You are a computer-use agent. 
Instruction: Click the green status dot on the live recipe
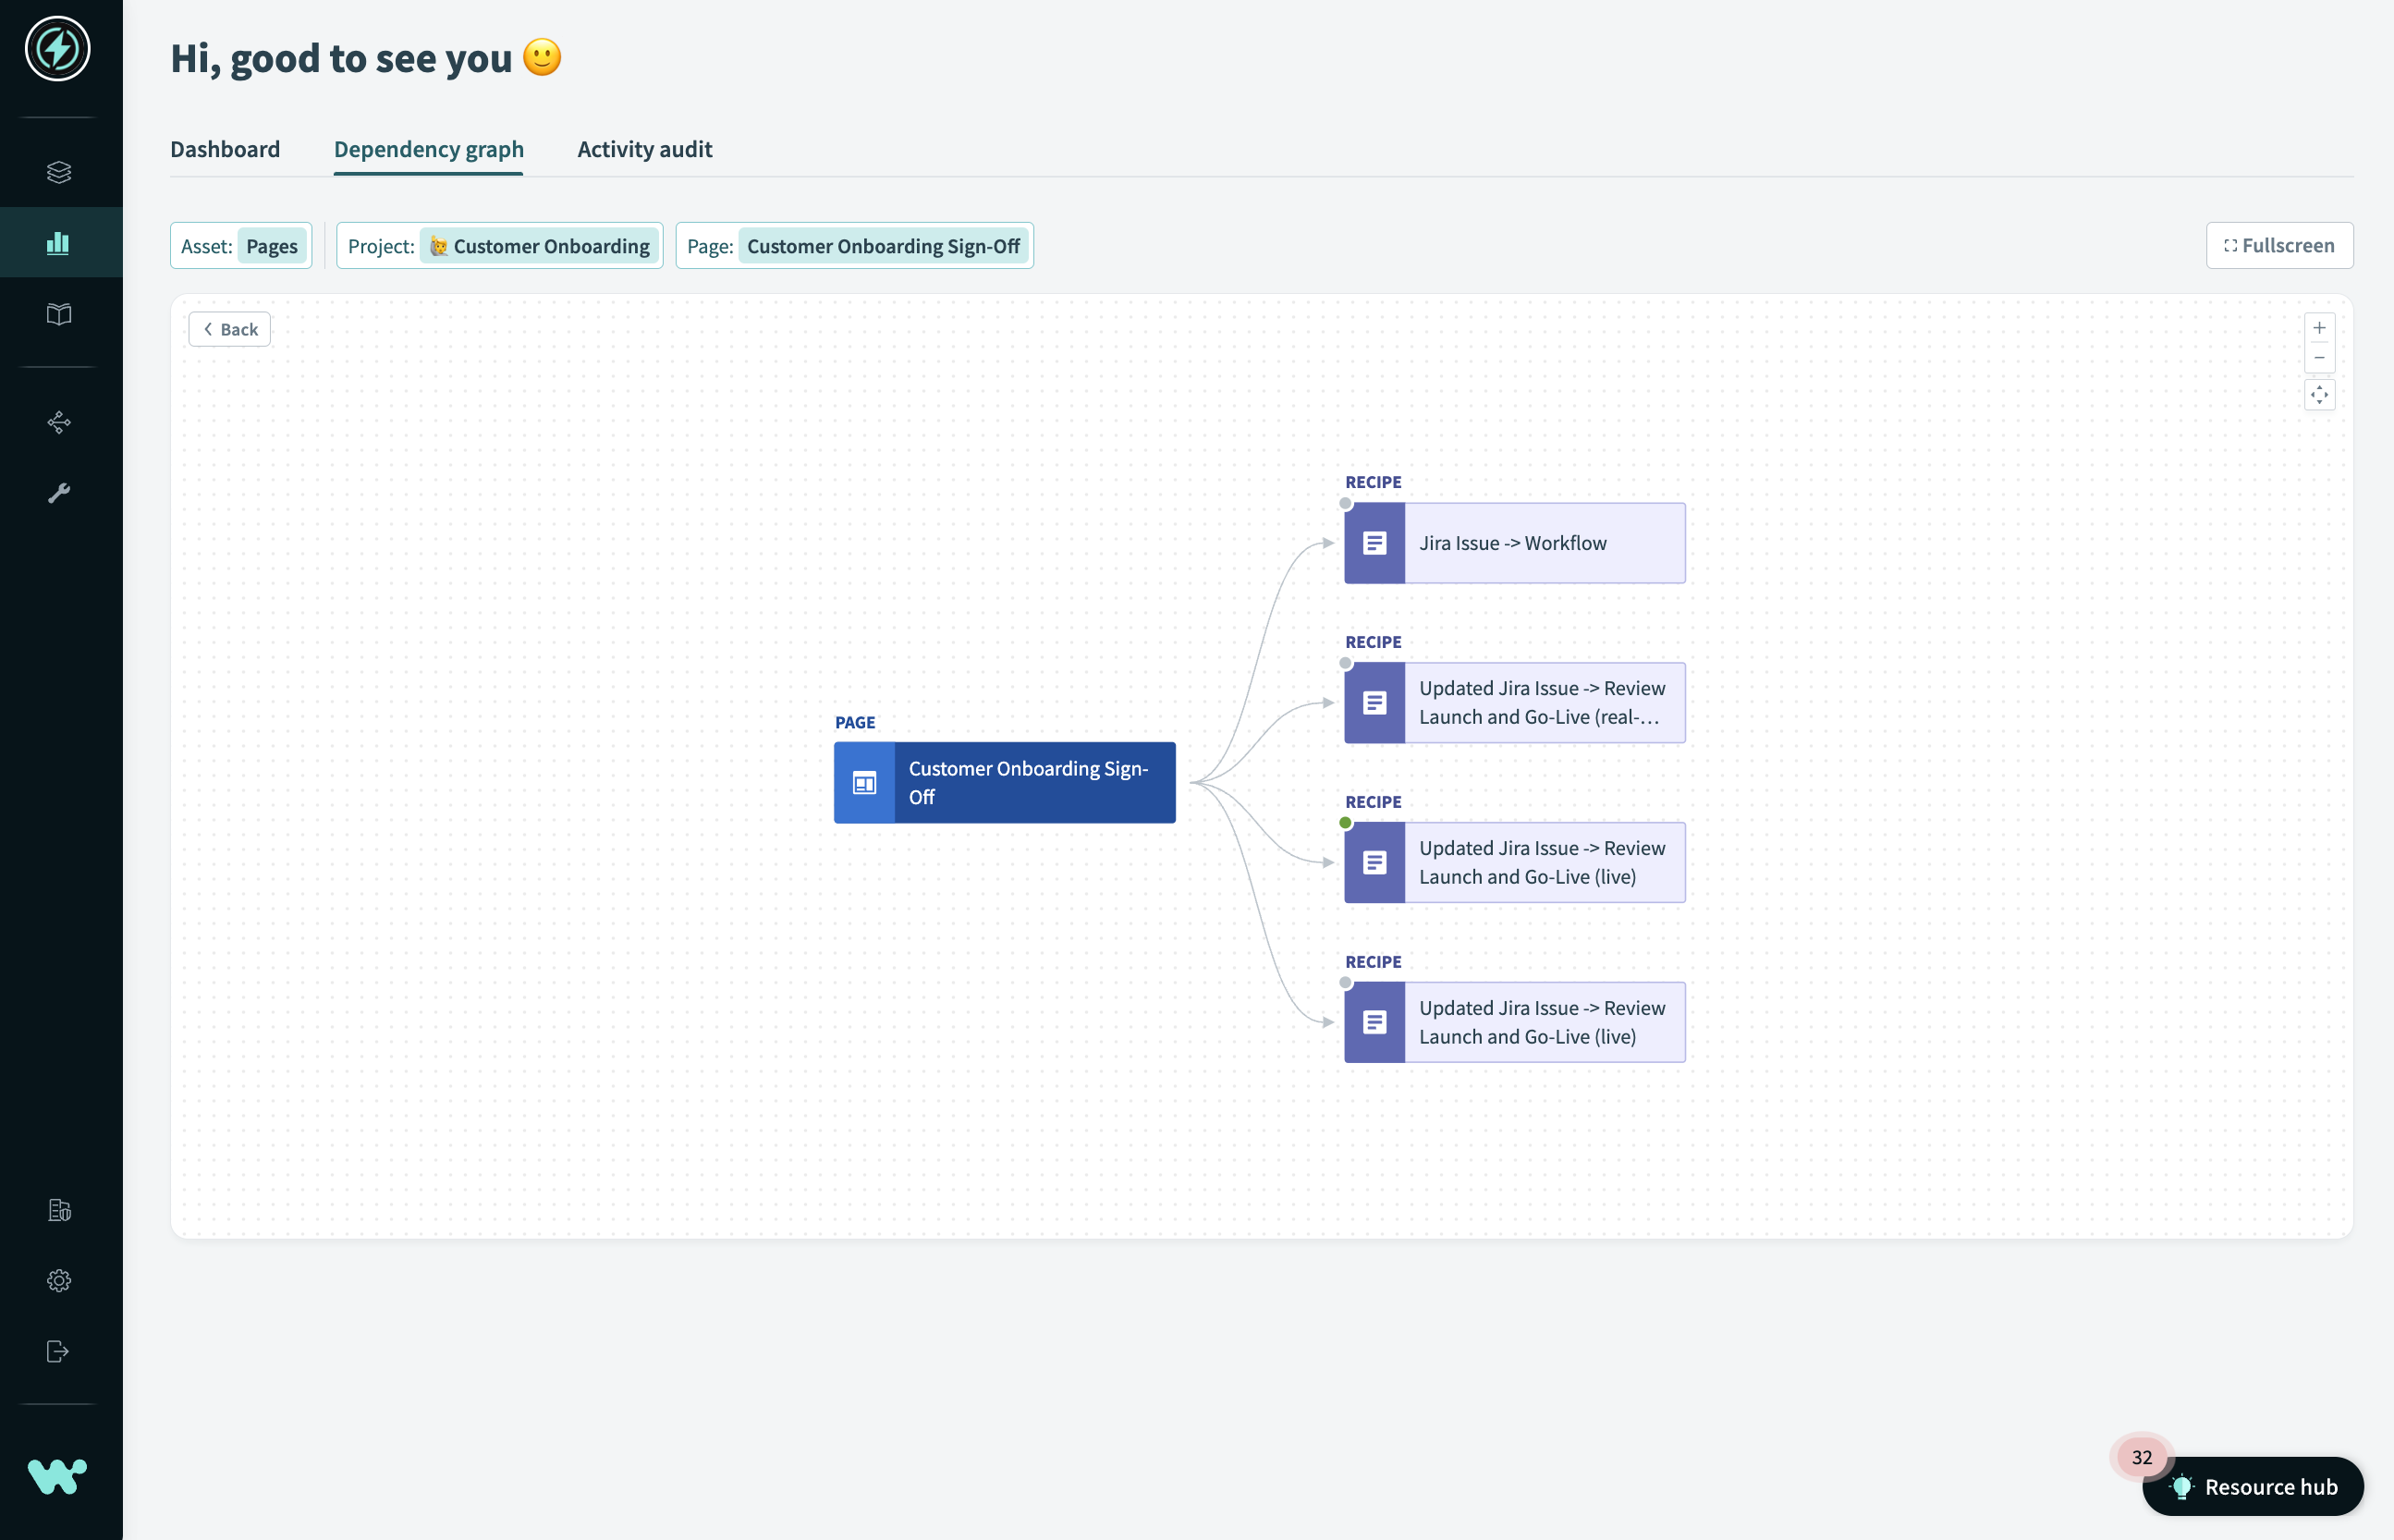click(x=1345, y=822)
